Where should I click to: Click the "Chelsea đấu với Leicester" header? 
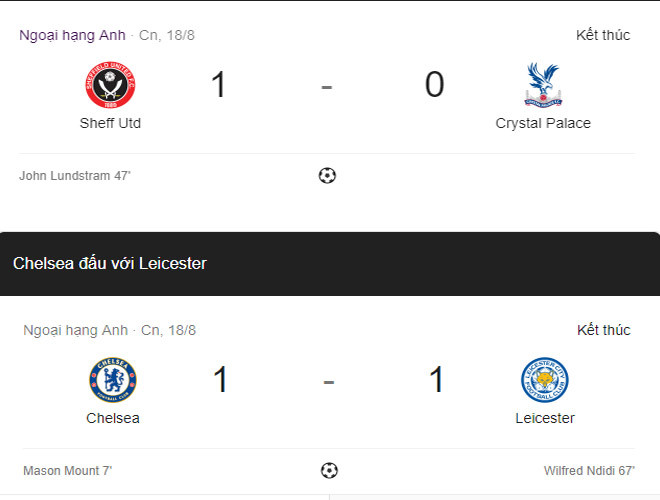tap(110, 264)
